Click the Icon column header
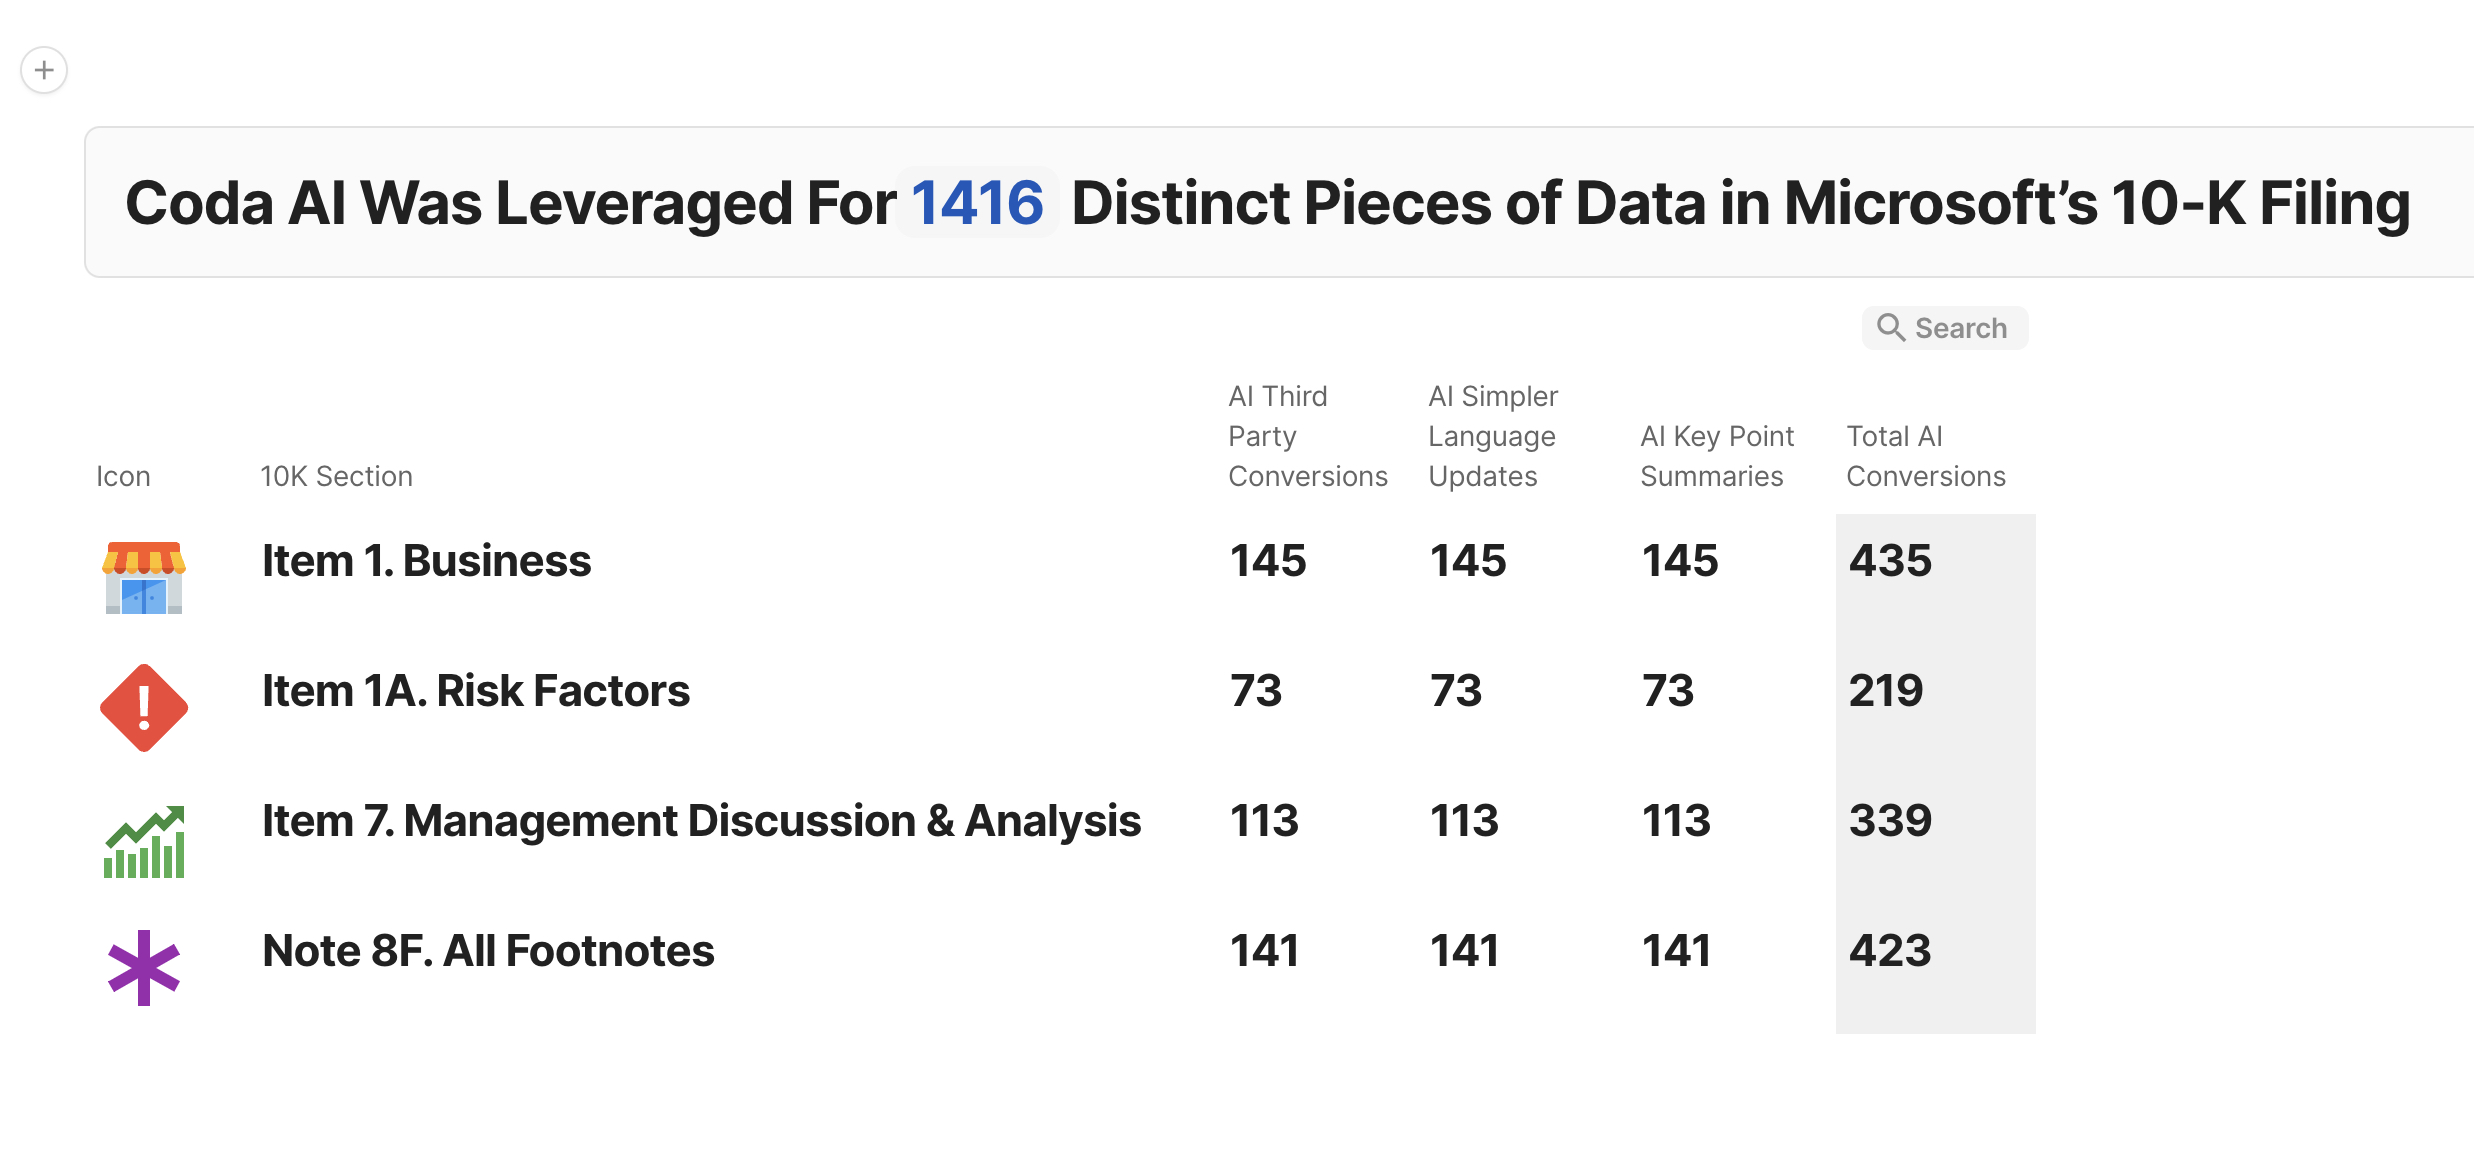 [123, 476]
